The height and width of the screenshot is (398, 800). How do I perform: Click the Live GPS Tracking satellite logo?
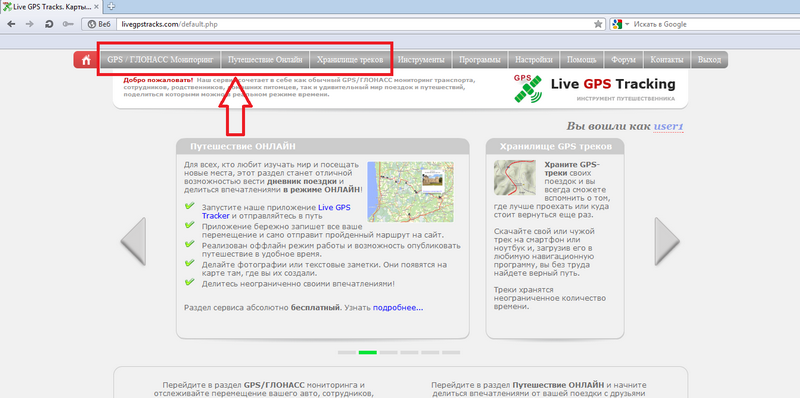pos(528,89)
